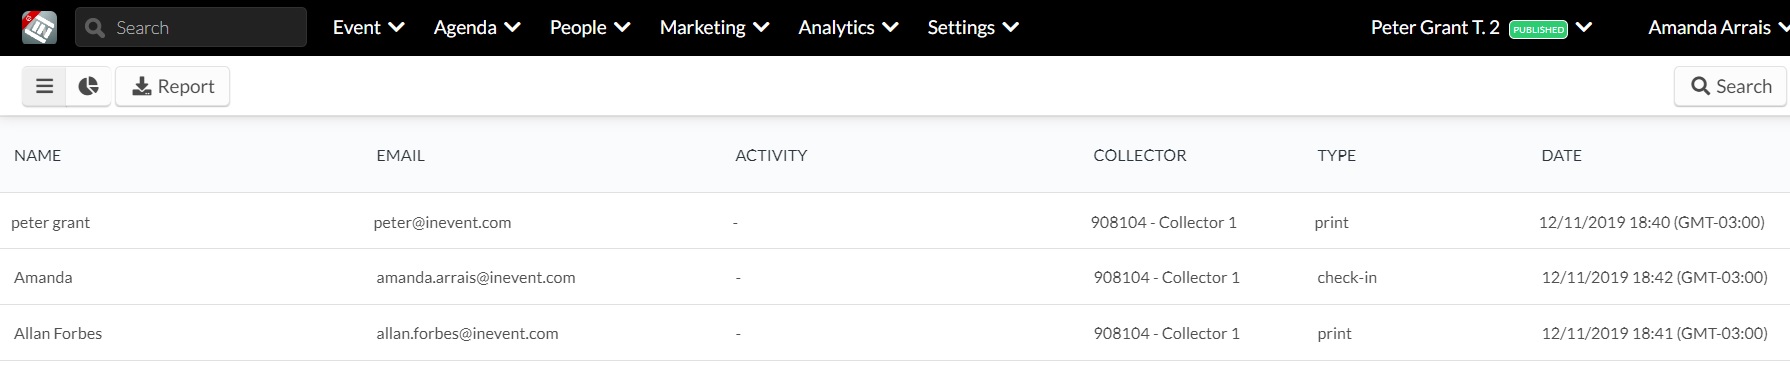Viewport: 1790px width, 377px height.
Task: Click the magnifier icon in top search box
Action: coord(96,28)
